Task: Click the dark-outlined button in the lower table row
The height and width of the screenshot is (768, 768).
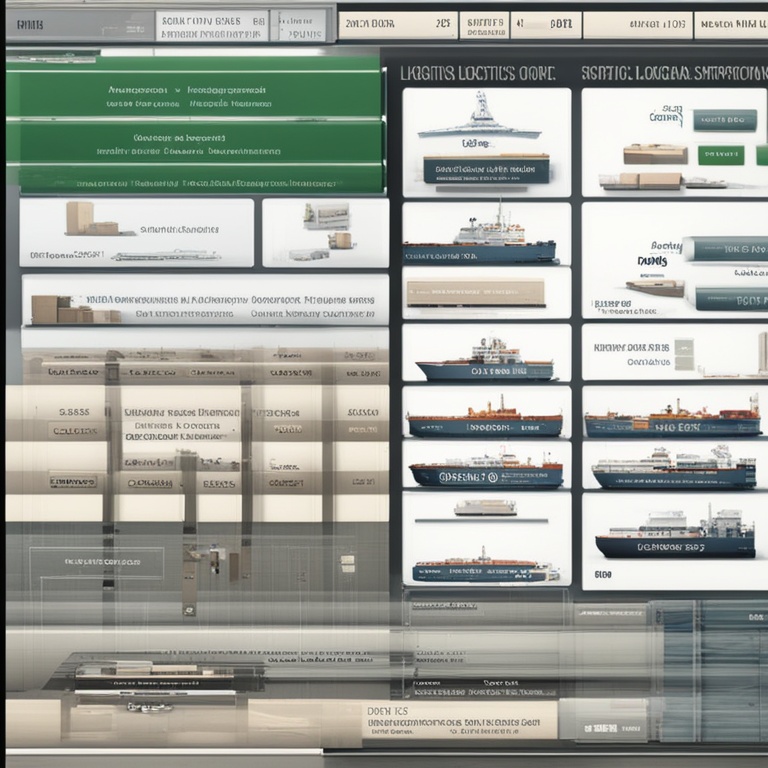Action: click(x=73, y=482)
